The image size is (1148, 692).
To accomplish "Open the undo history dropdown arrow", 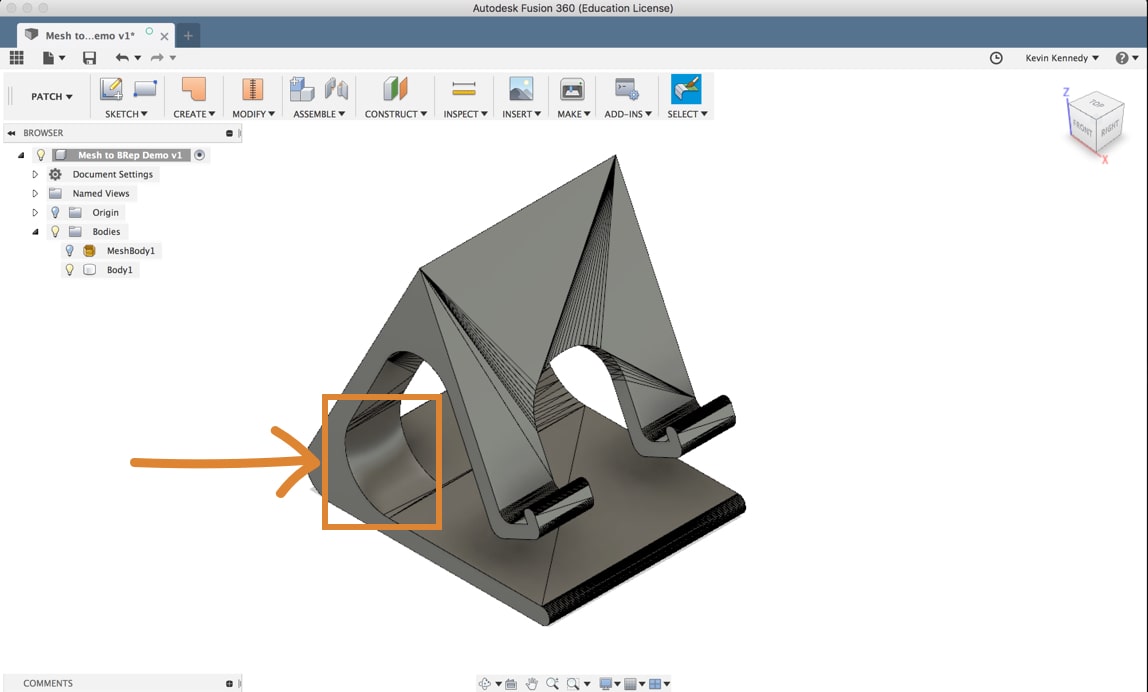I will tap(138, 58).
